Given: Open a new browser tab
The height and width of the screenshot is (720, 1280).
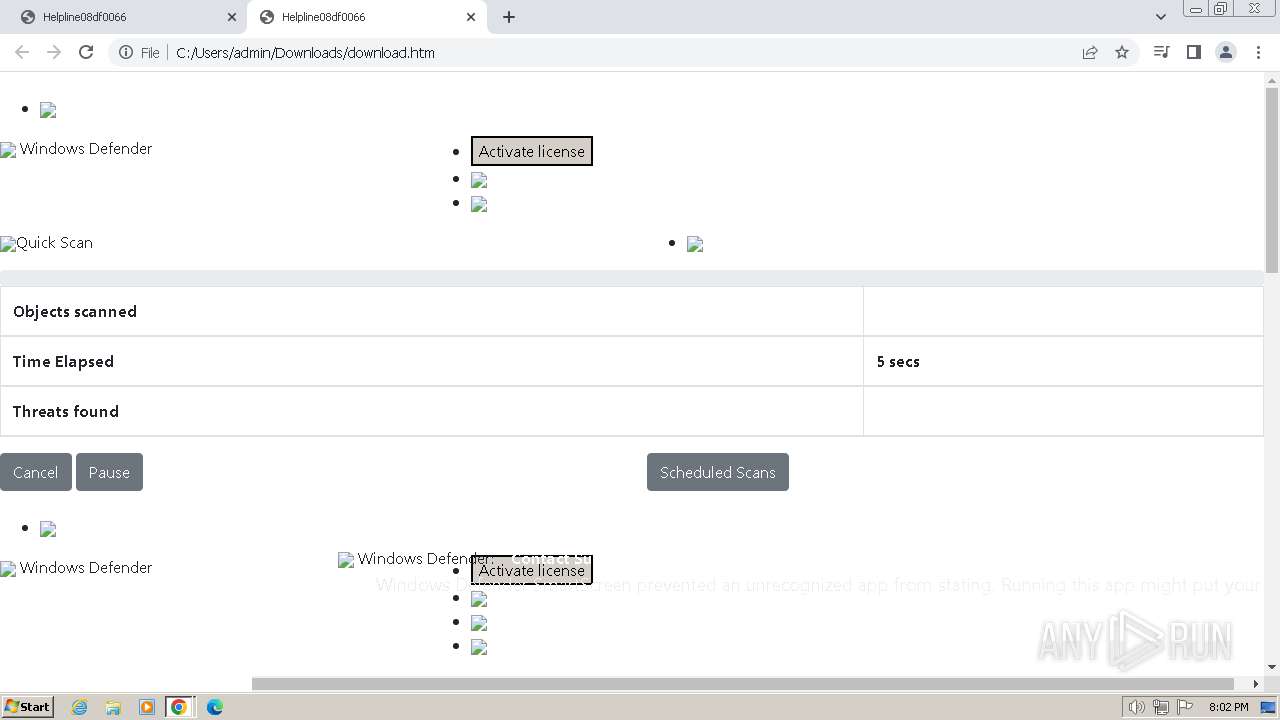Looking at the screenshot, I should [509, 17].
